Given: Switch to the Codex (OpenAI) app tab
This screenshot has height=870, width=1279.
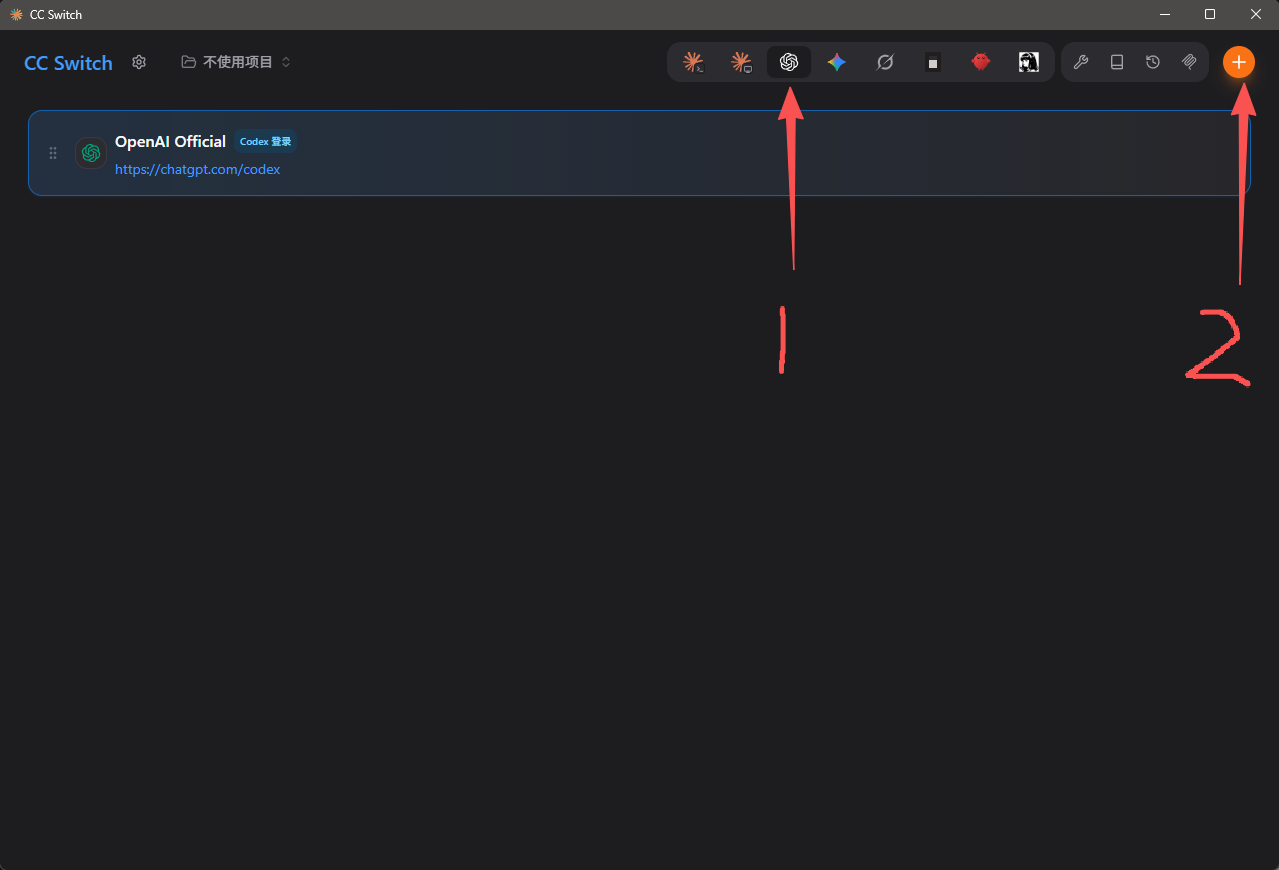Looking at the screenshot, I should click(x=789, y=62).
